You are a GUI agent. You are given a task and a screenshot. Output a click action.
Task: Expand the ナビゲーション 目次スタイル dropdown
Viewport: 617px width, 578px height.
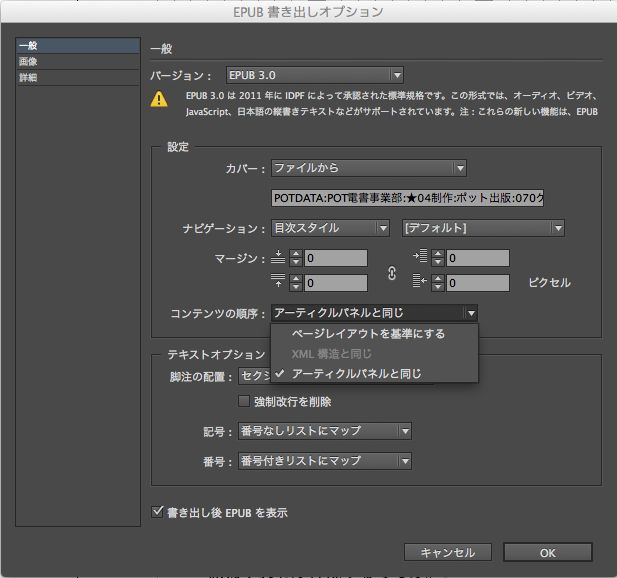330,228
